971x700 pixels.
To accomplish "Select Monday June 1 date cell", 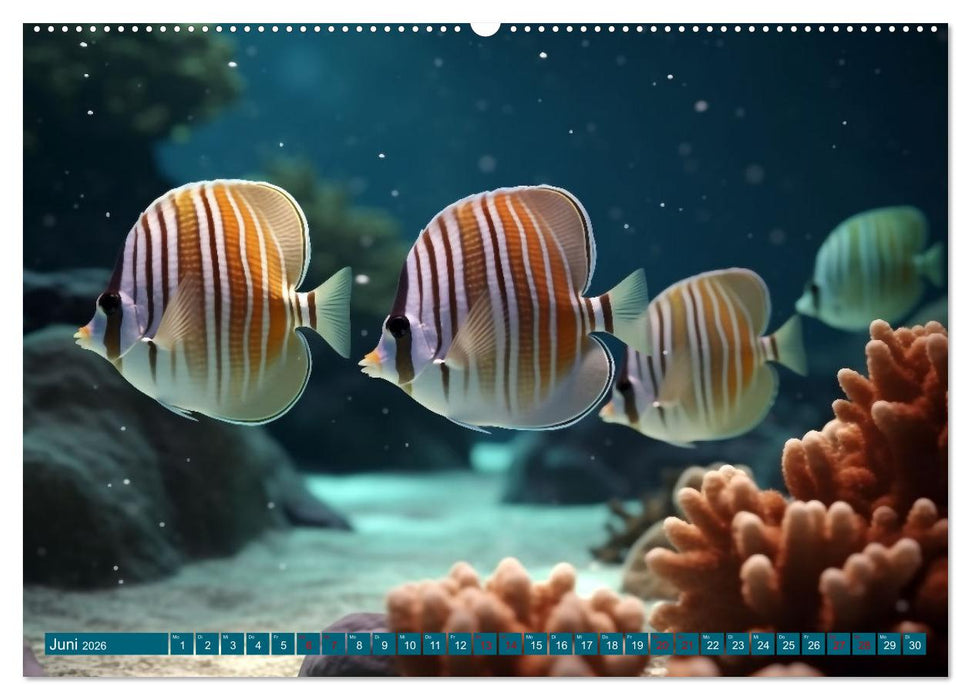I will point(181,644).
